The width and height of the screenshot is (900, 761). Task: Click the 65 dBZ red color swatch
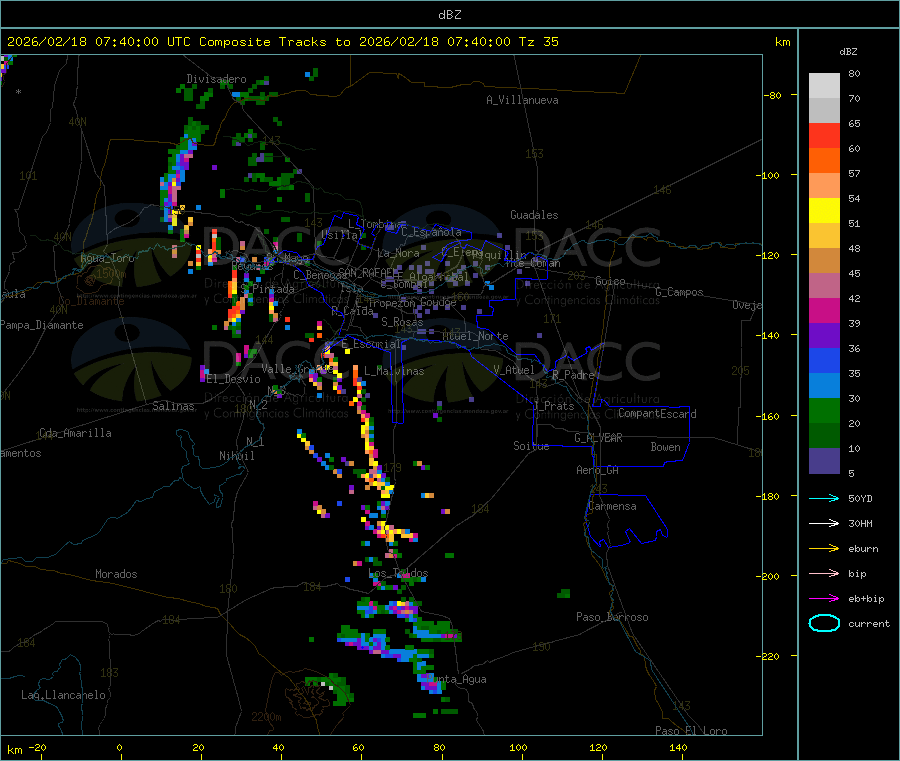coord(824,135)
